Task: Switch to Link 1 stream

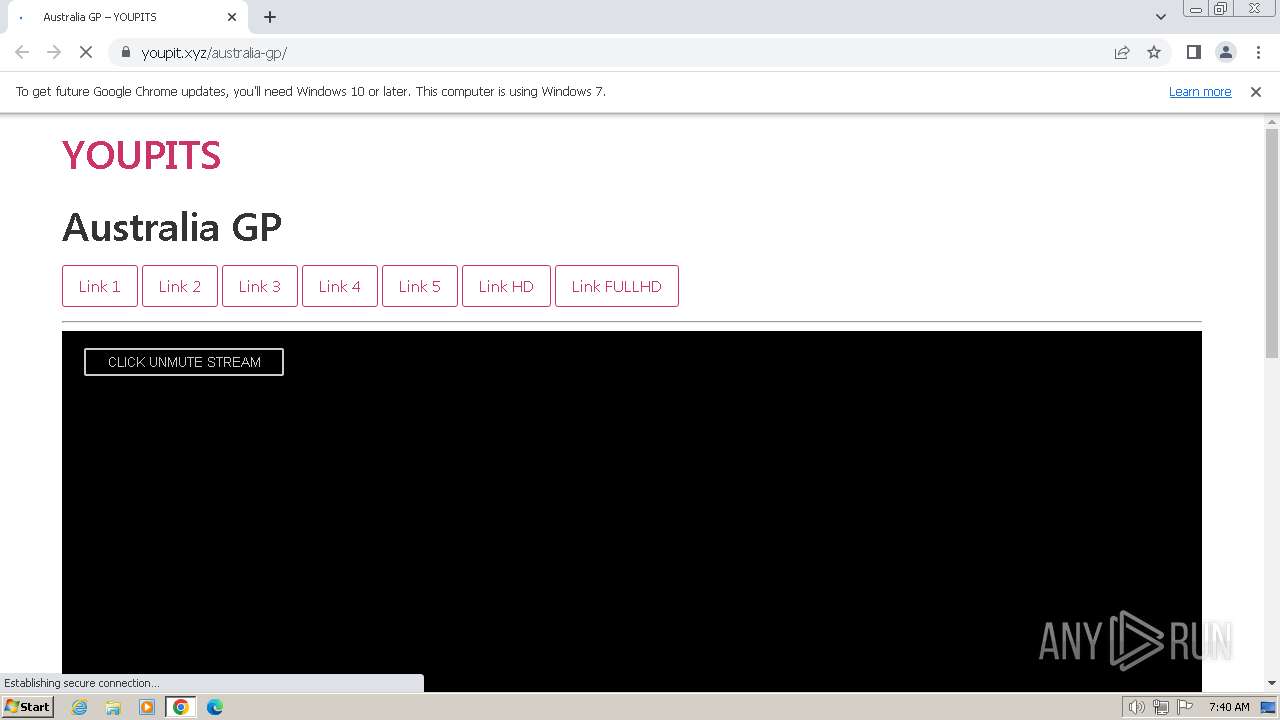Action: click(100, 286)
